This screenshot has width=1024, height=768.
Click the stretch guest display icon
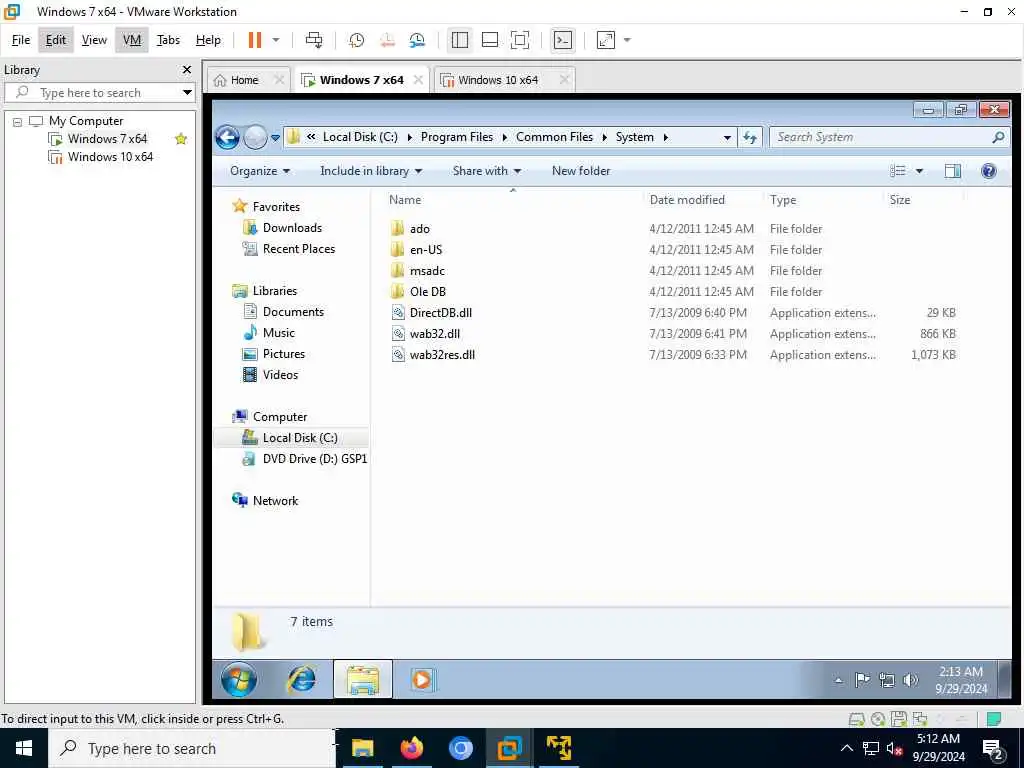click(x=606, y=40)
